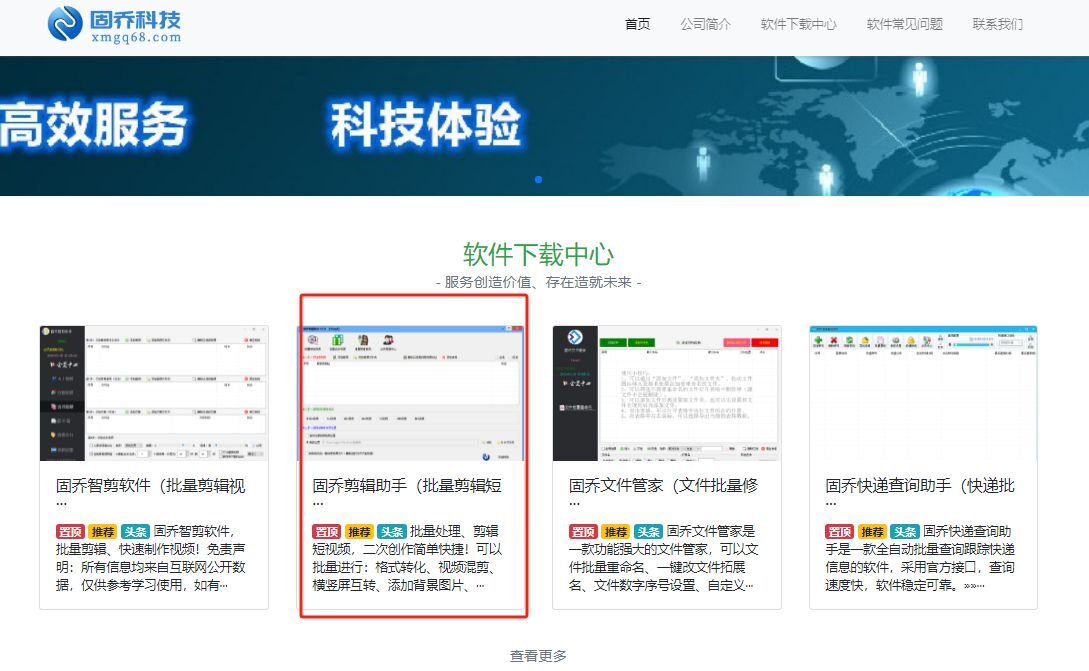
Task: Open 联系我们 in the navigation
Action: [997, 24]
